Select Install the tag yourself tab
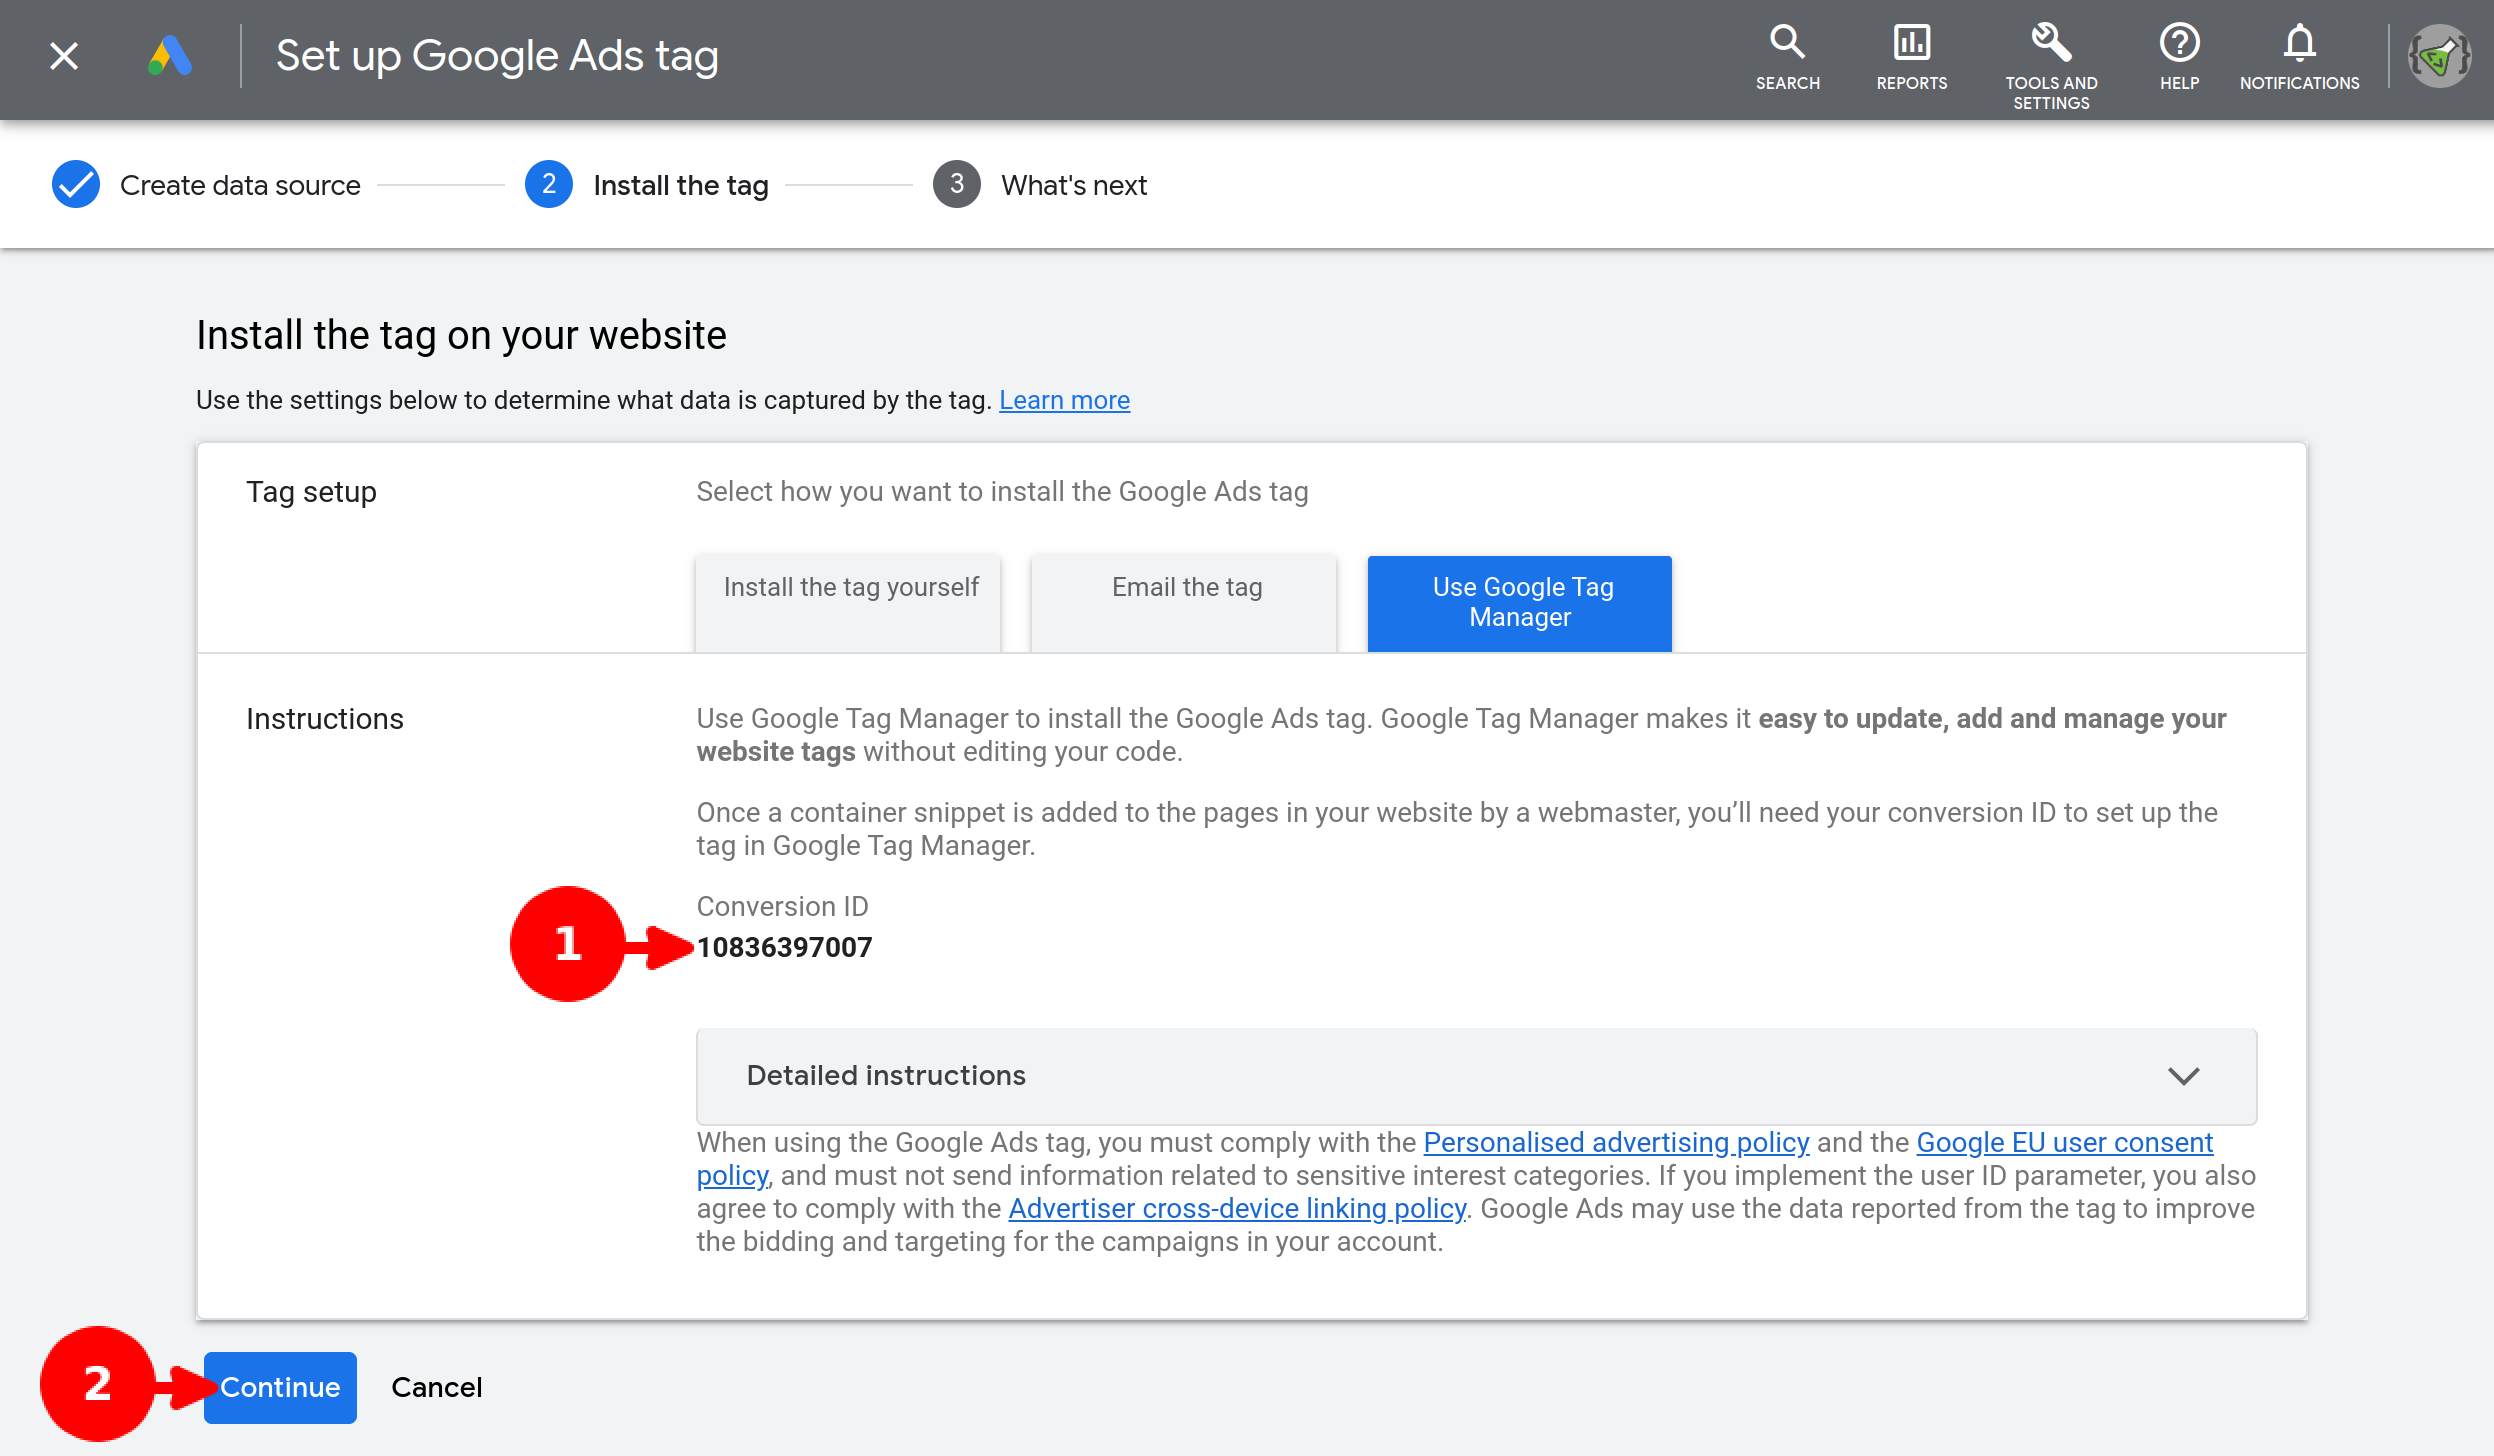Viewport: 2494px width, 1456px height. pos(850,603)
